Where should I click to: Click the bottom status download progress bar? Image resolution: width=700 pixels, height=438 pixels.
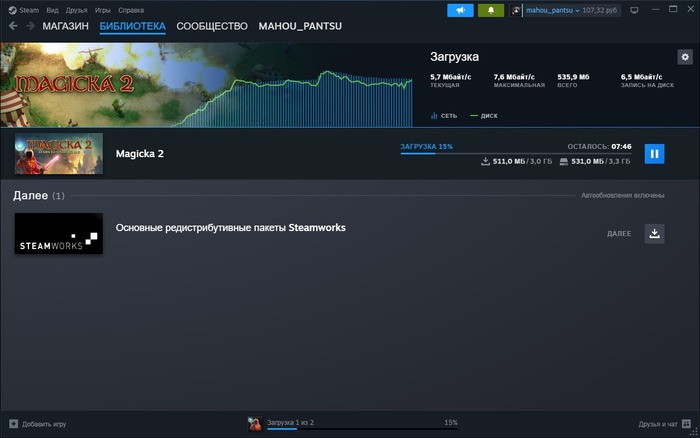(362, 429)
